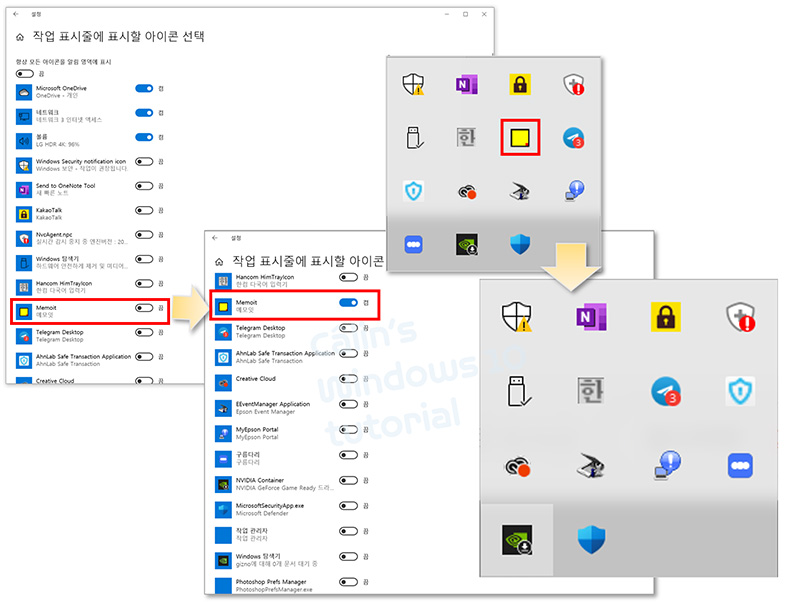Click Safely Remove USB icon in upper tray popup
The width and height of the screenshot is (800, 611).
(414, 138)
